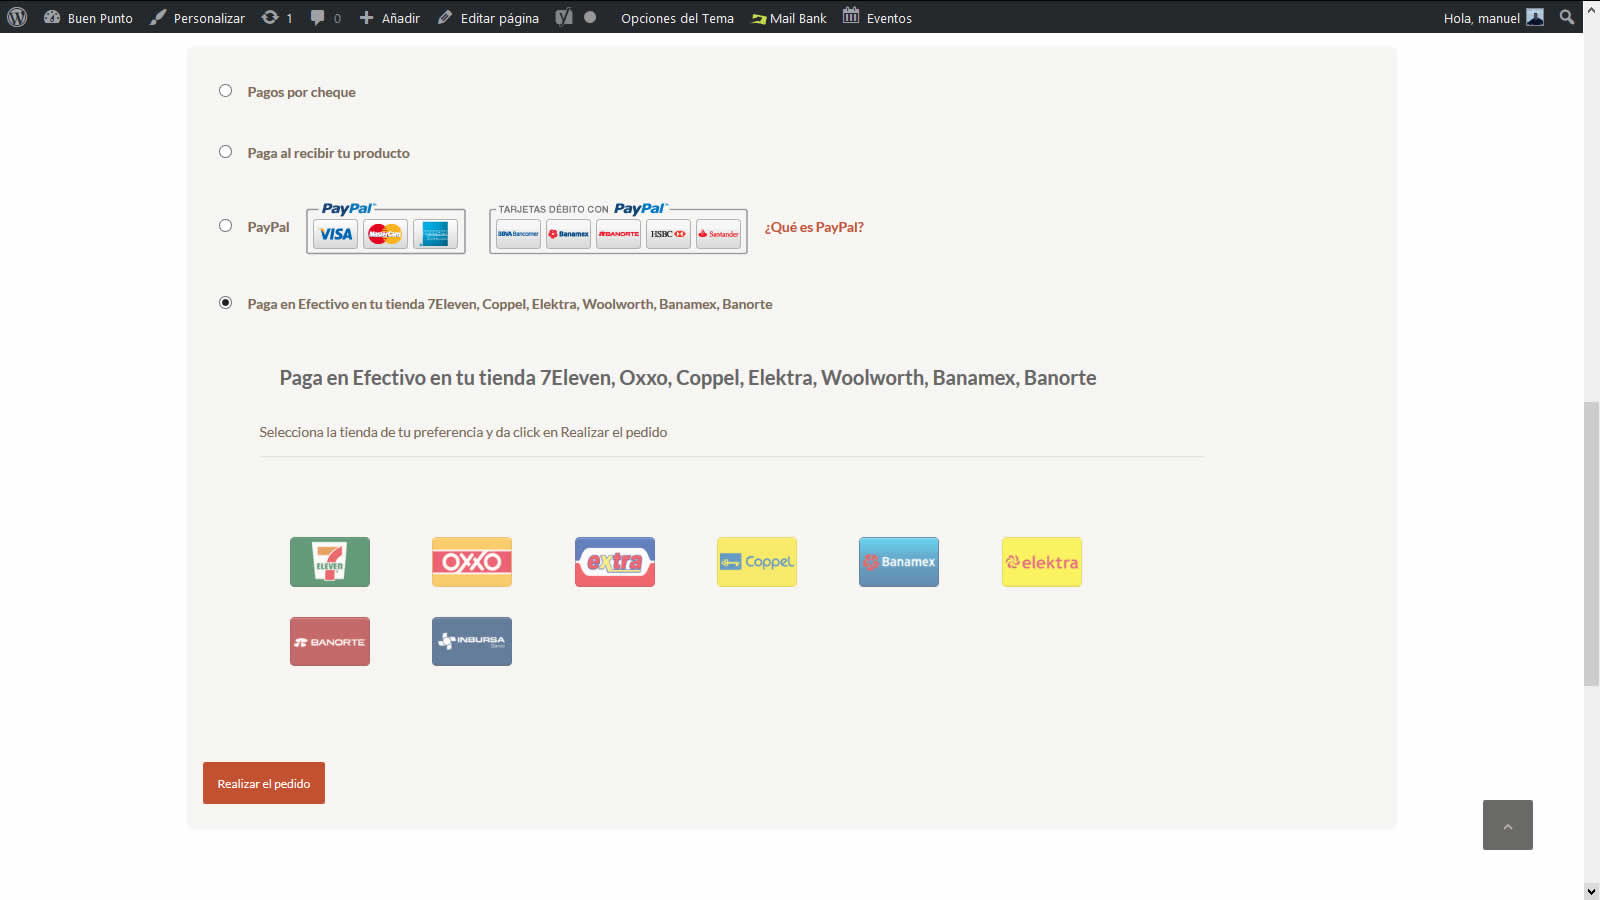The image size is (1600, 900).
Task: Click the Santander debit card logo
Action: click(x=718, y=234)
